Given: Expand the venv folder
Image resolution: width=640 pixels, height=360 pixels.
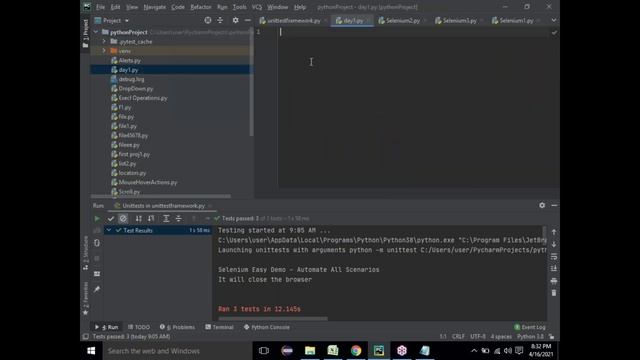Looking at the screenshot, I should point(104,51).
